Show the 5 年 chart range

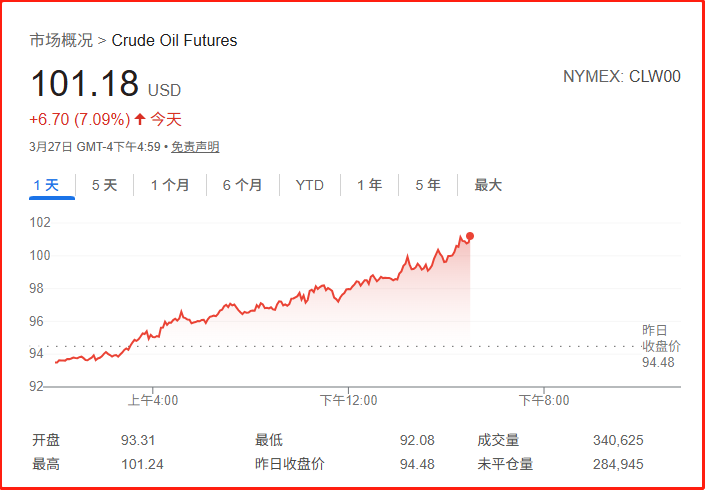(427, 185)
